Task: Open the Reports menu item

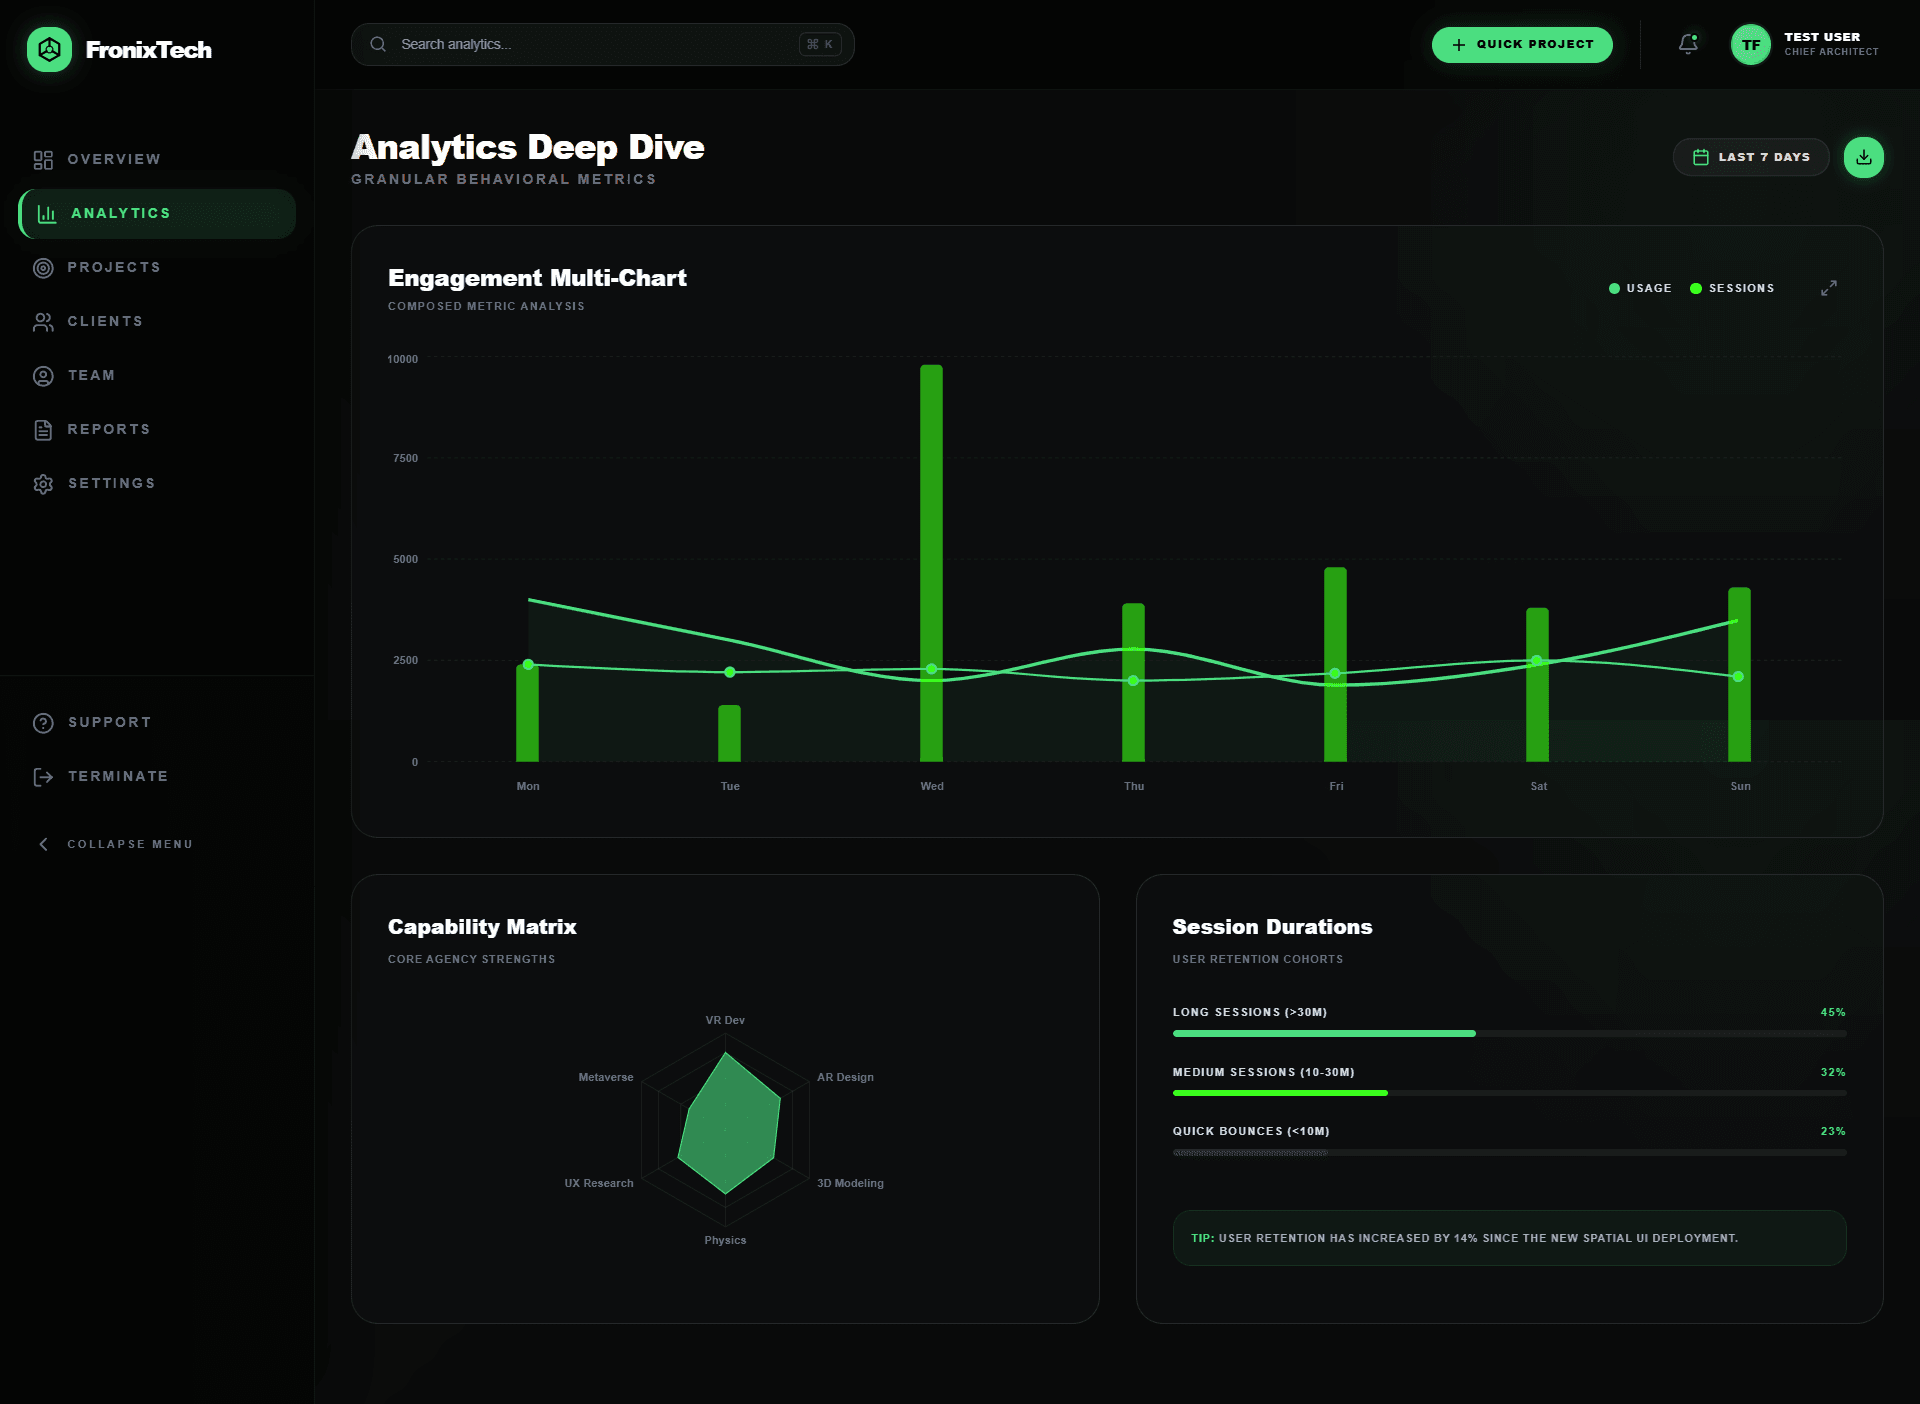Action: 108,430
